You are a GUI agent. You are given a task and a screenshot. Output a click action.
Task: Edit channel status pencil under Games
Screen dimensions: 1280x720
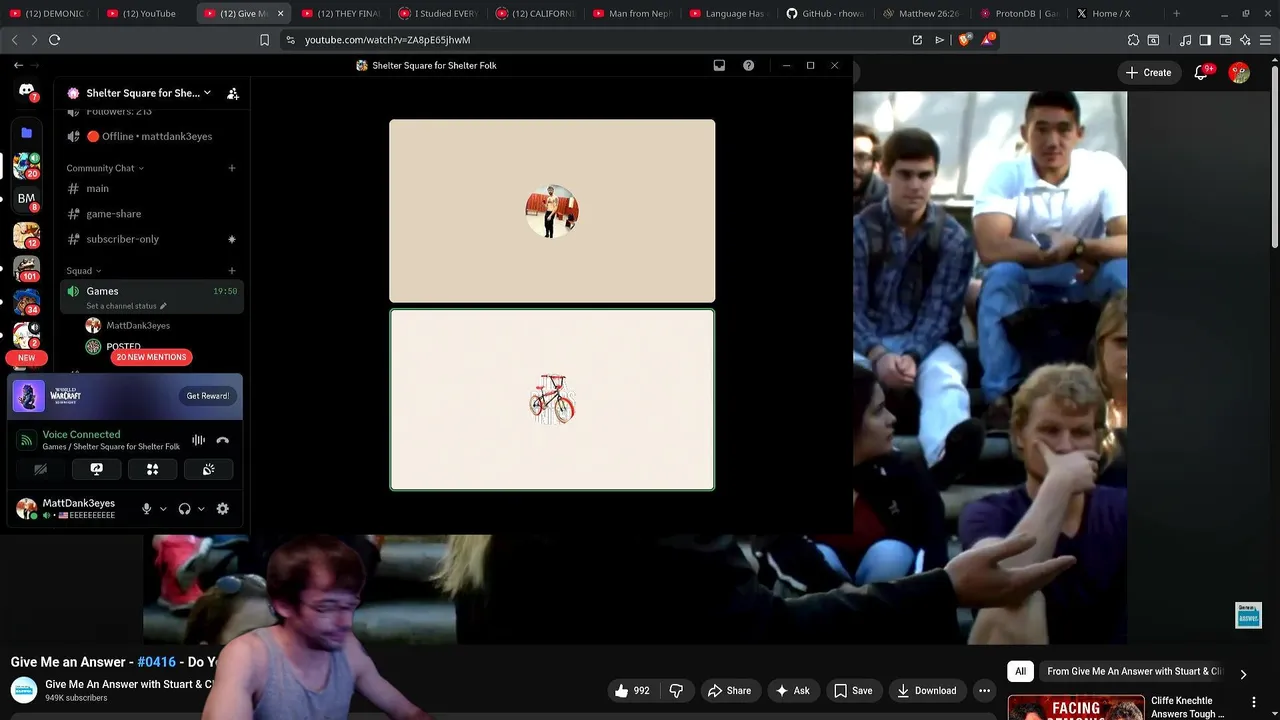click(x=163, y=306)
